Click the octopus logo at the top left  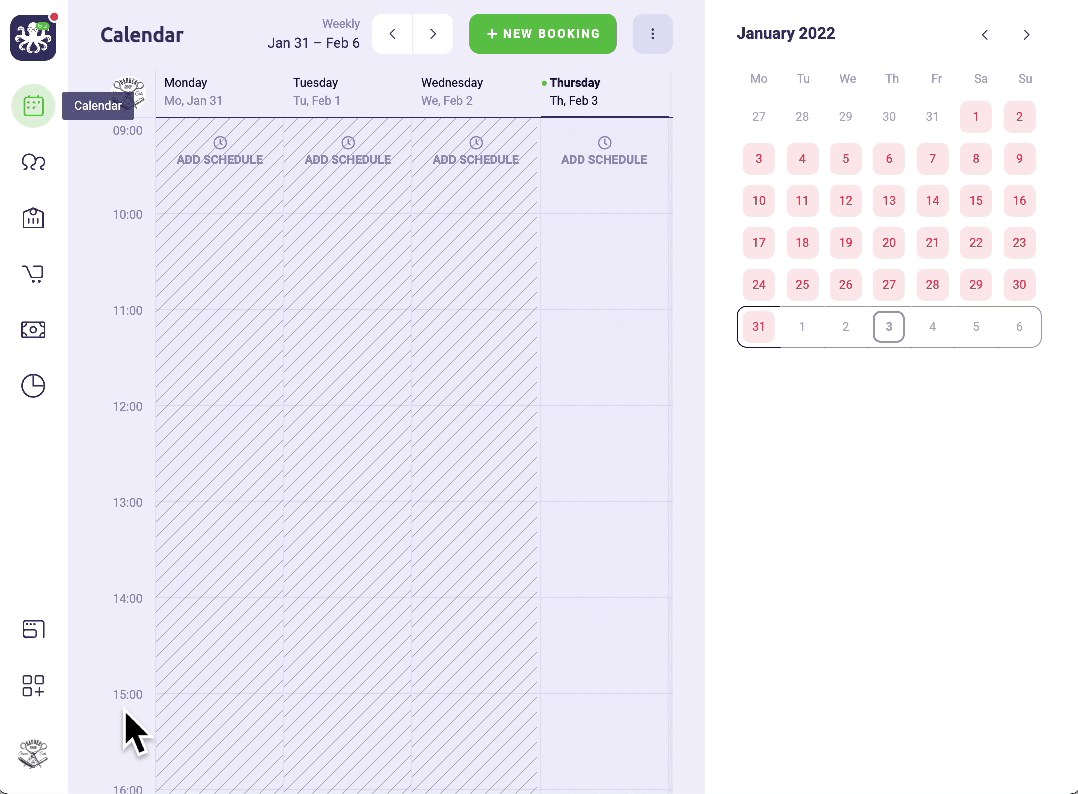pos(33,38)
